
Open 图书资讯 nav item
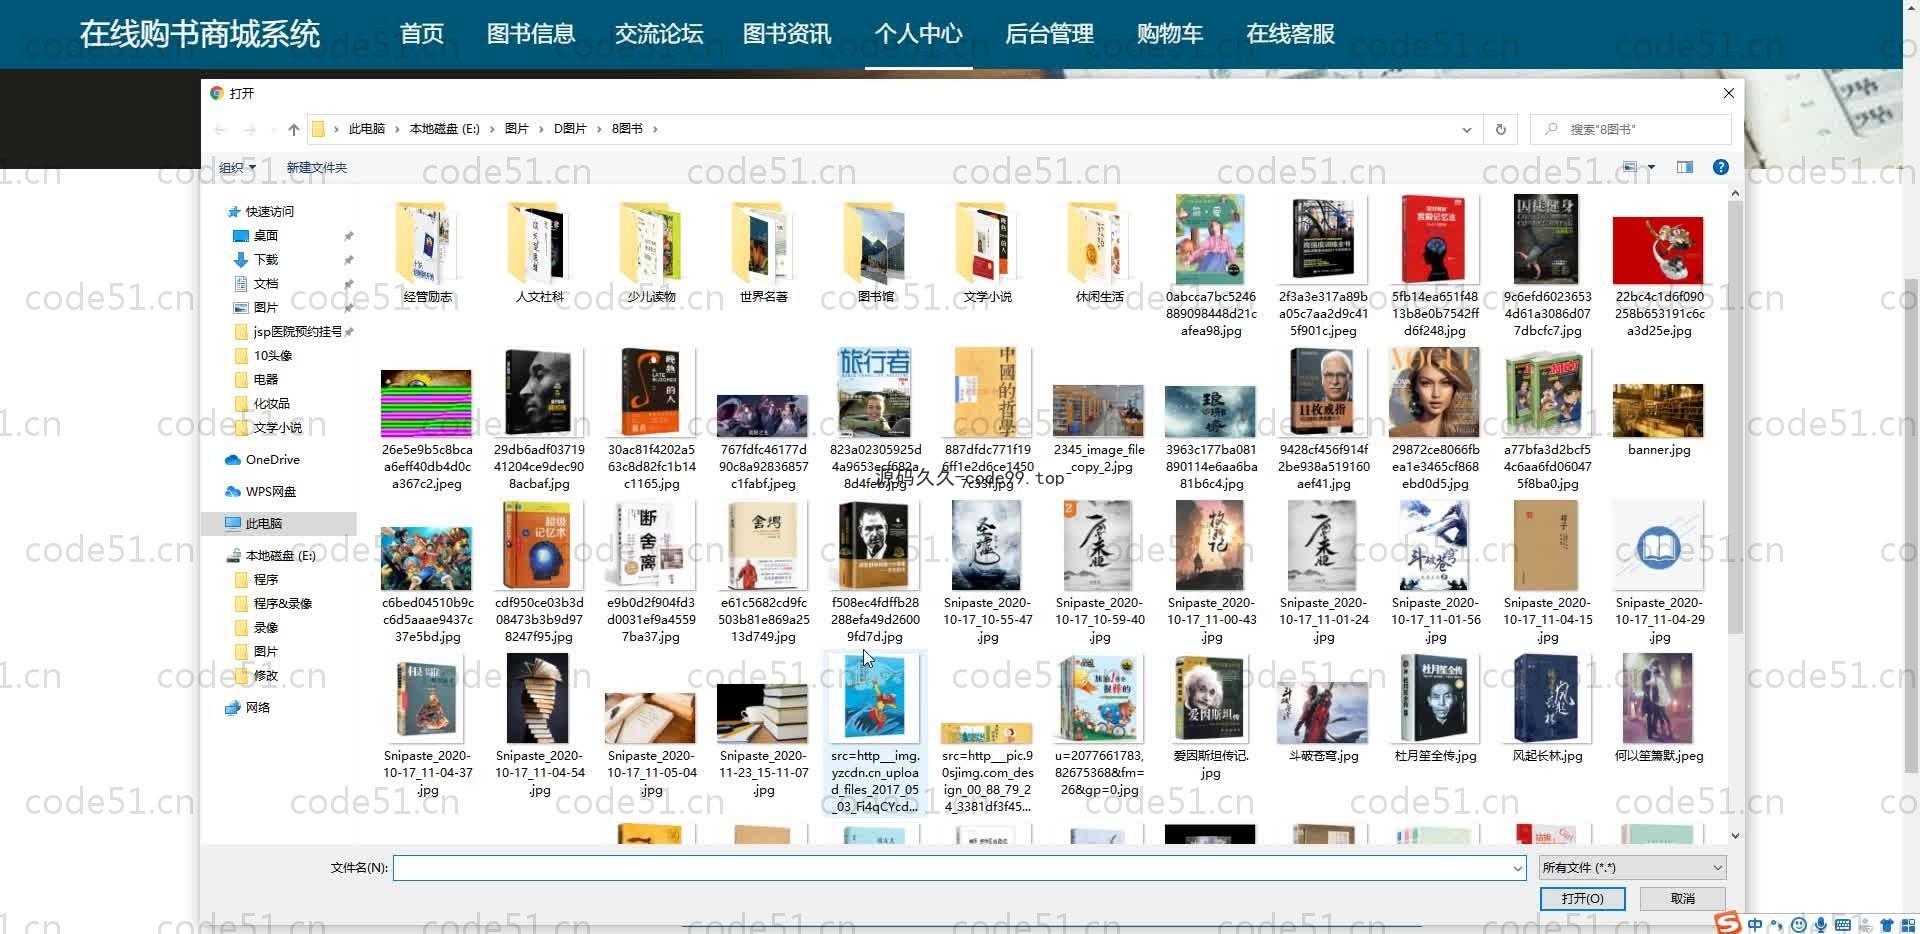click(787, 34)
